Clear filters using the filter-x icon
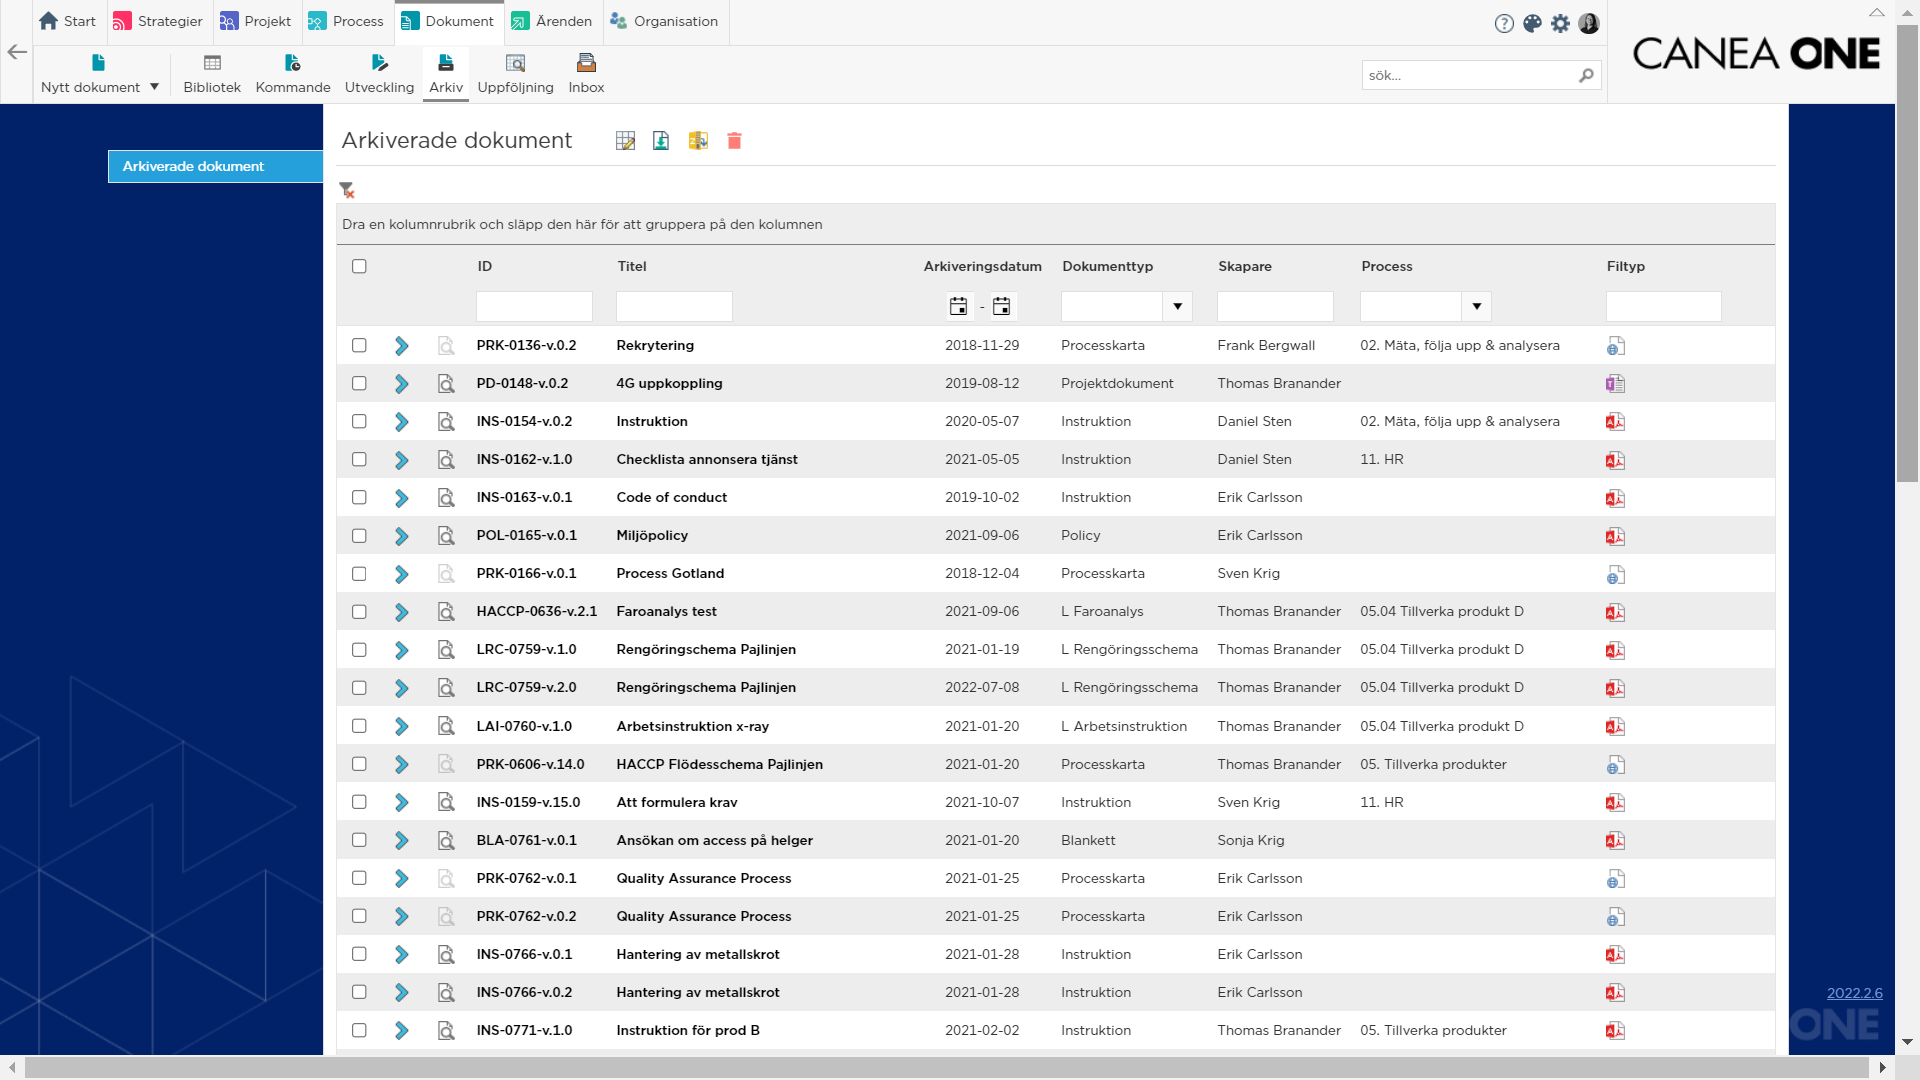1920x1080 pixels. pyautogui.click(x=347, y=189)
